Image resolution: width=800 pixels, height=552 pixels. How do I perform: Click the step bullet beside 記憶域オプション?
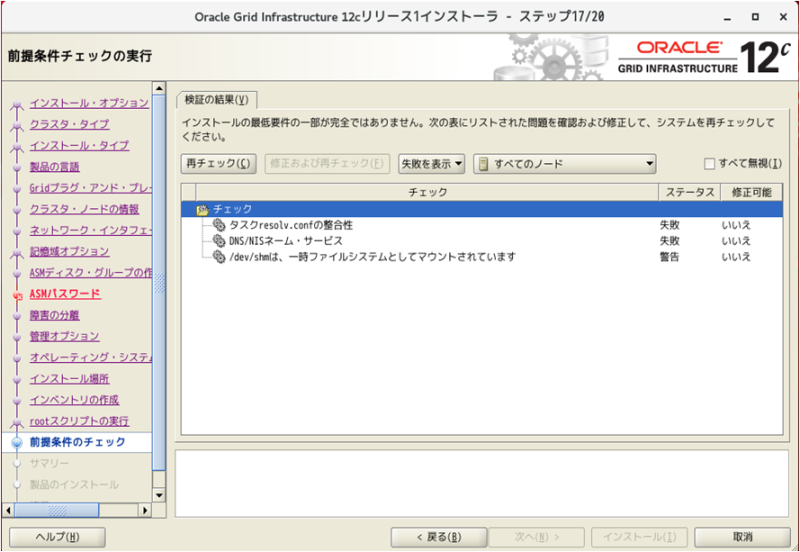point(17,253)
